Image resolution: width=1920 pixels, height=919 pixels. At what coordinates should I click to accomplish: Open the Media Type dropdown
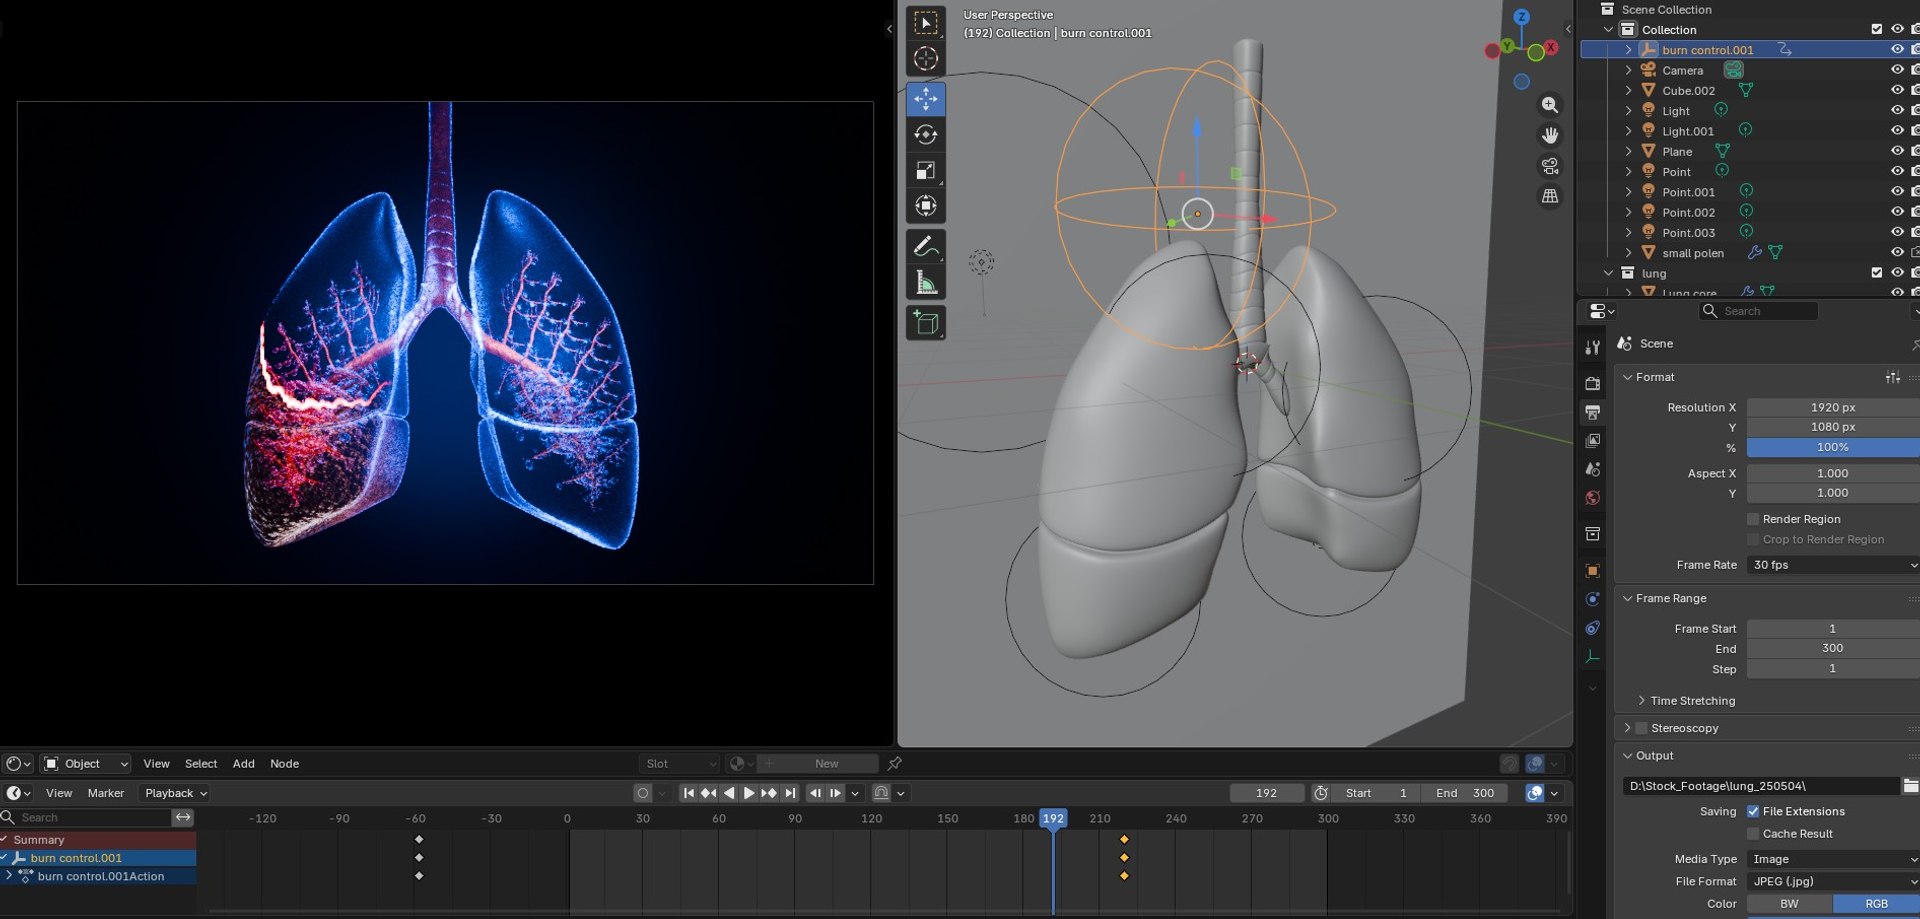(1833, 859)
